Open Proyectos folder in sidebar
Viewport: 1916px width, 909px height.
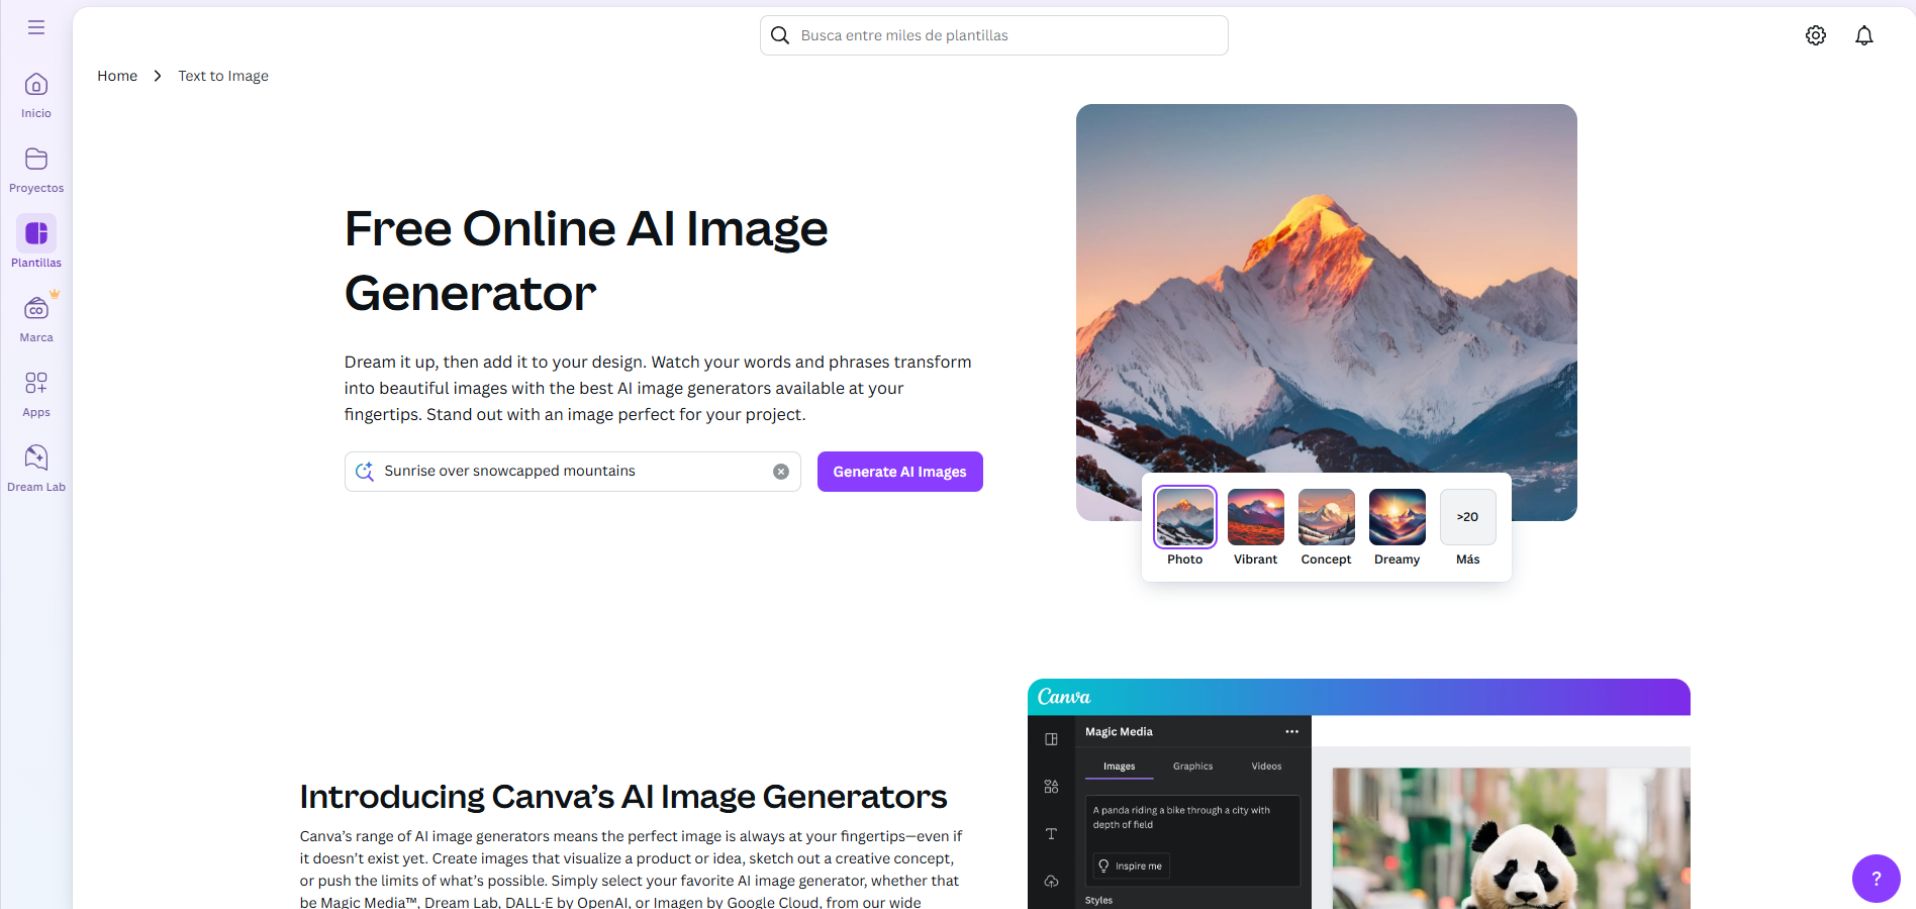pos(36,171)
